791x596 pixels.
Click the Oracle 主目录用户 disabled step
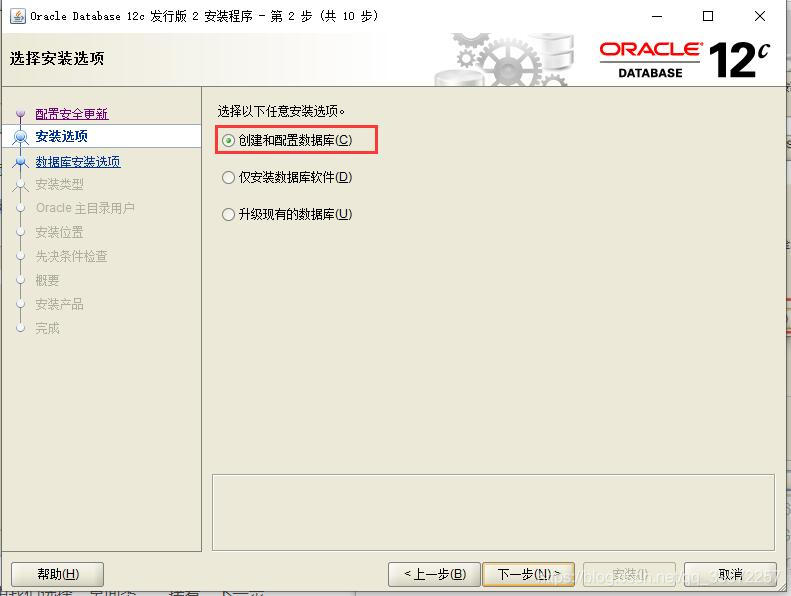tap(85, 208)
